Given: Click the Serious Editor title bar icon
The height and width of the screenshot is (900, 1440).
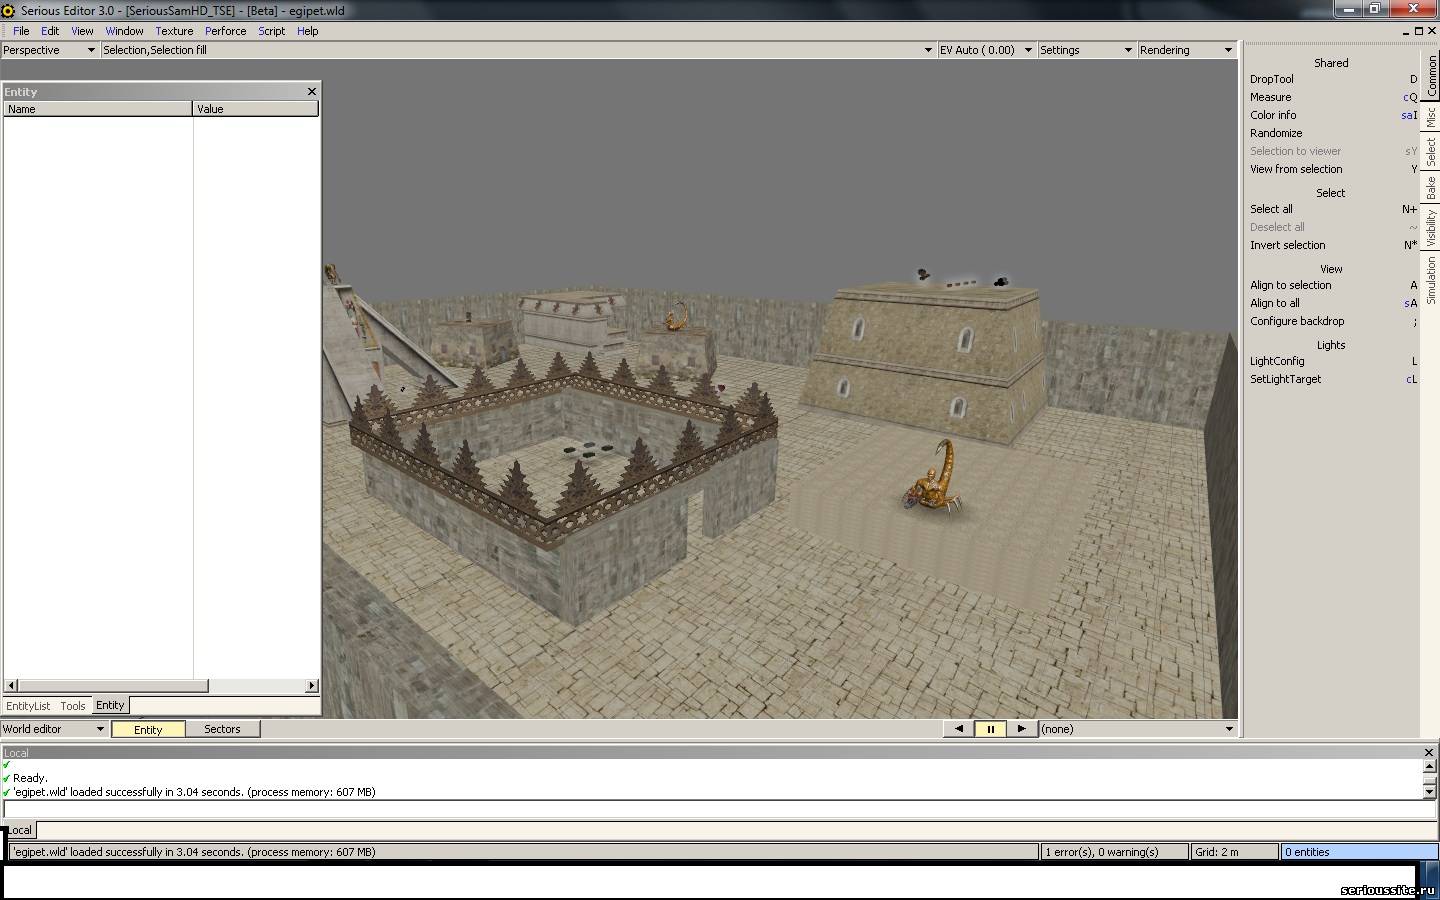Looking at the screenshot, I should point(10,10).
